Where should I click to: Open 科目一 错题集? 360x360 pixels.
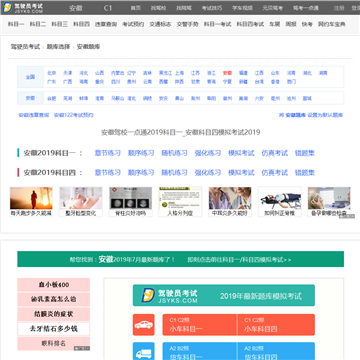tap(305, 153)
